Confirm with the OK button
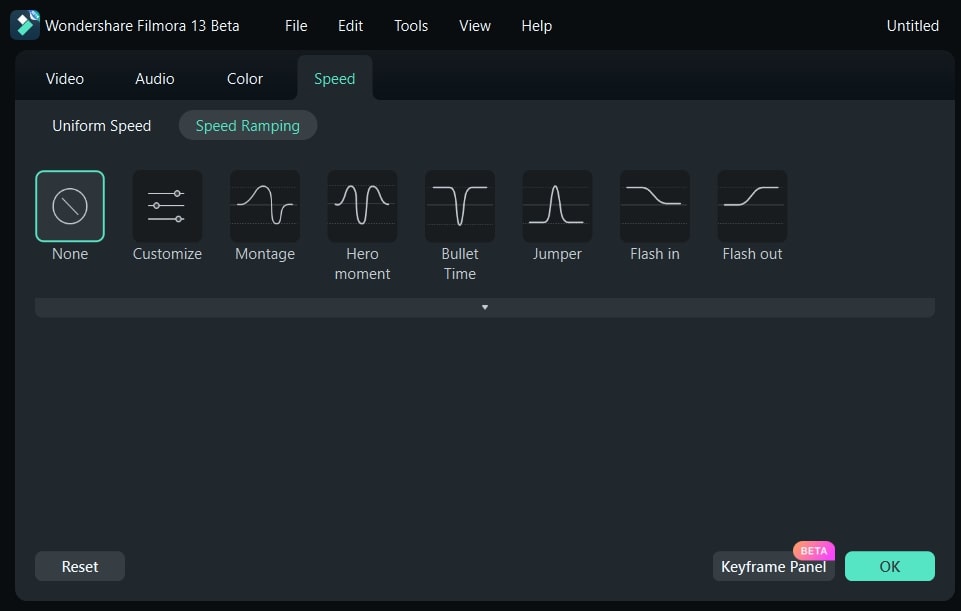Viewport: 961px width, 611px height. [890, 566]
